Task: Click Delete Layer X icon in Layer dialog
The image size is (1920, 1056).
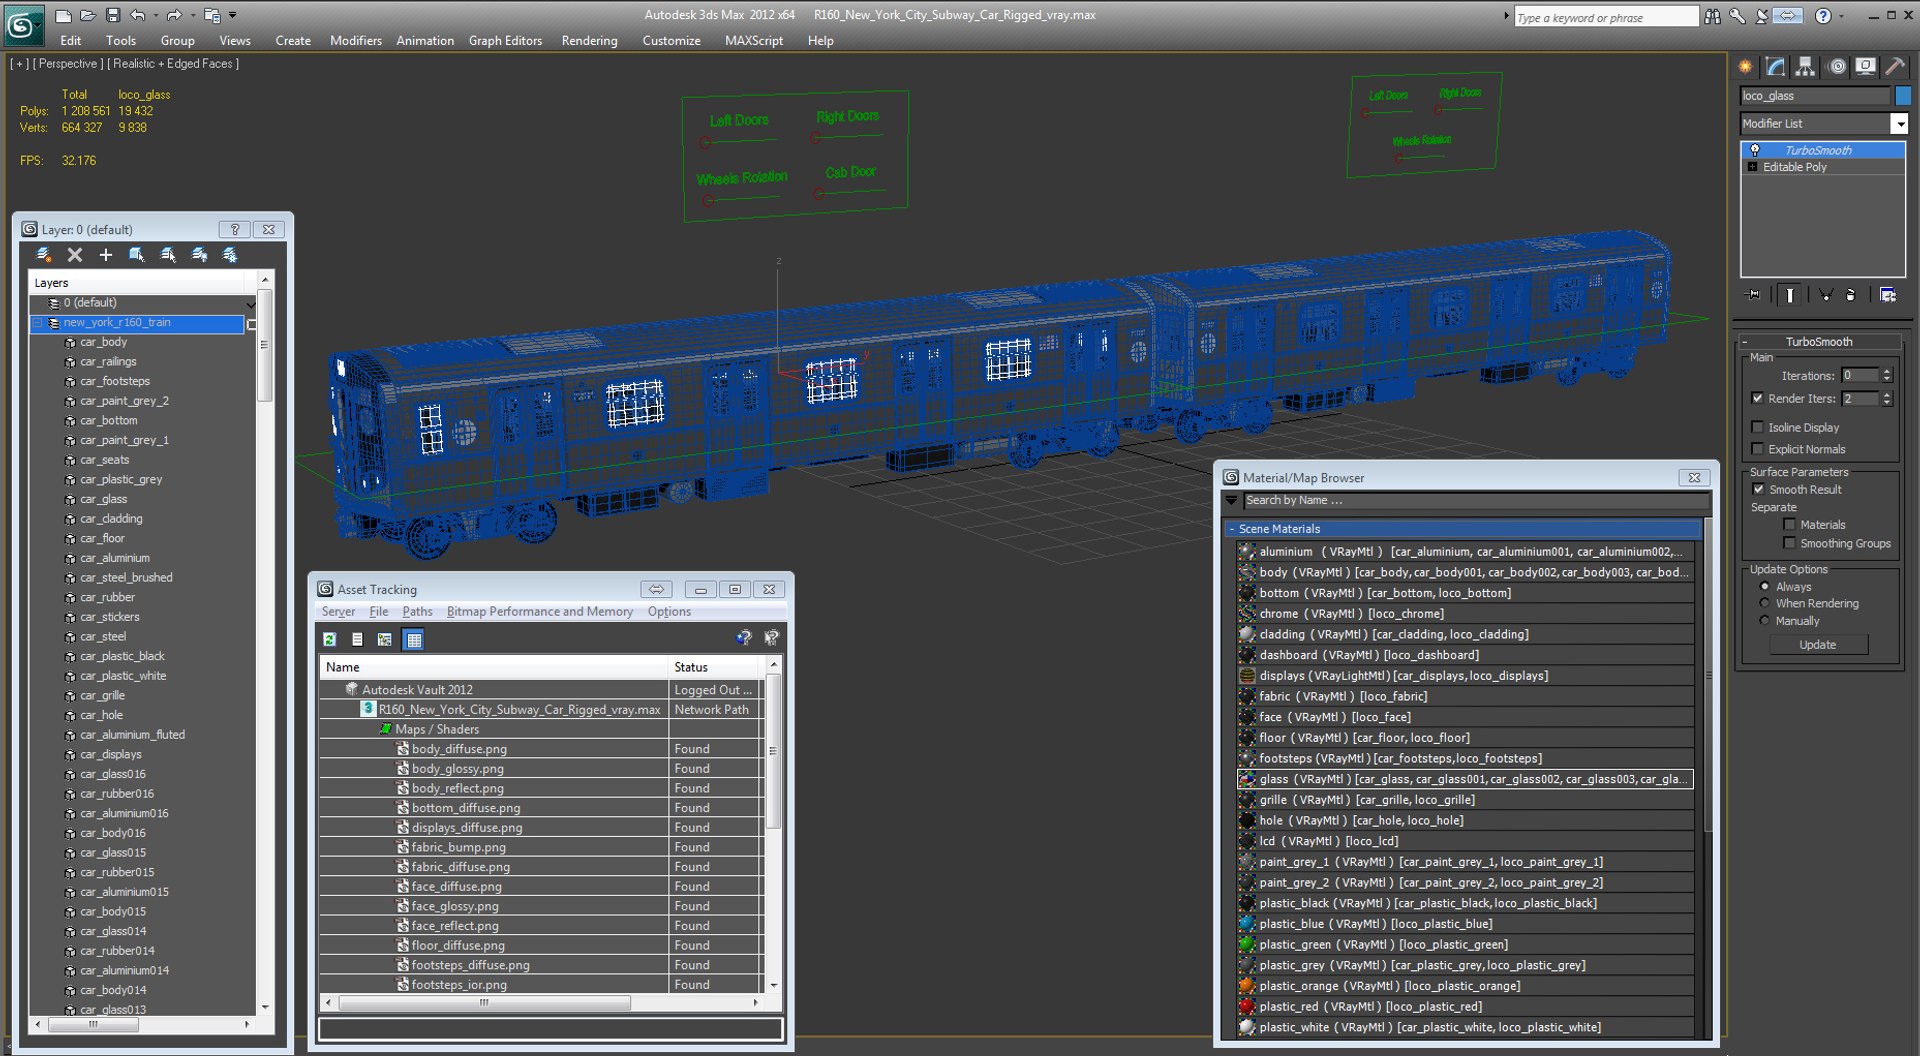Action: [x=75, y=255]
